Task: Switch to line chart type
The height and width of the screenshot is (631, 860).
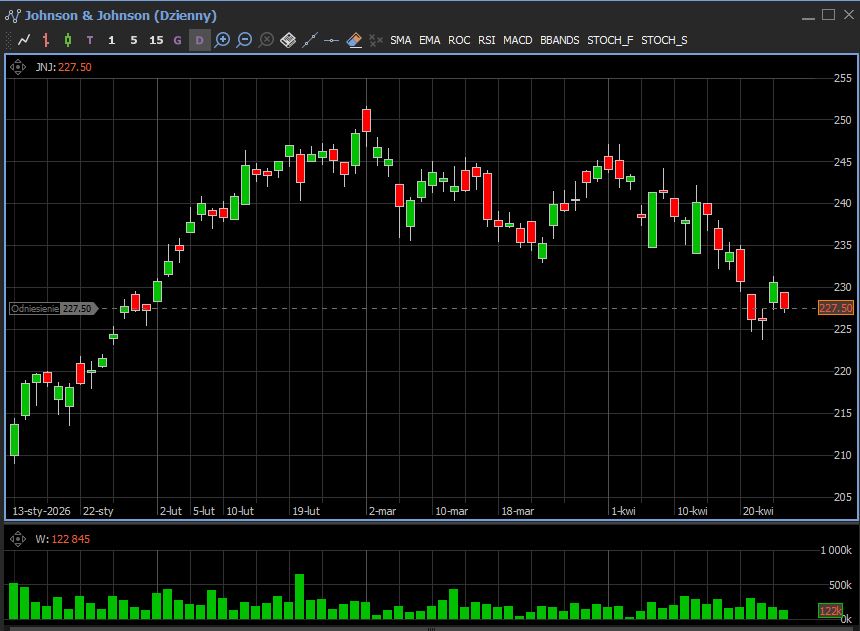Action: click(x=24, y=40)
